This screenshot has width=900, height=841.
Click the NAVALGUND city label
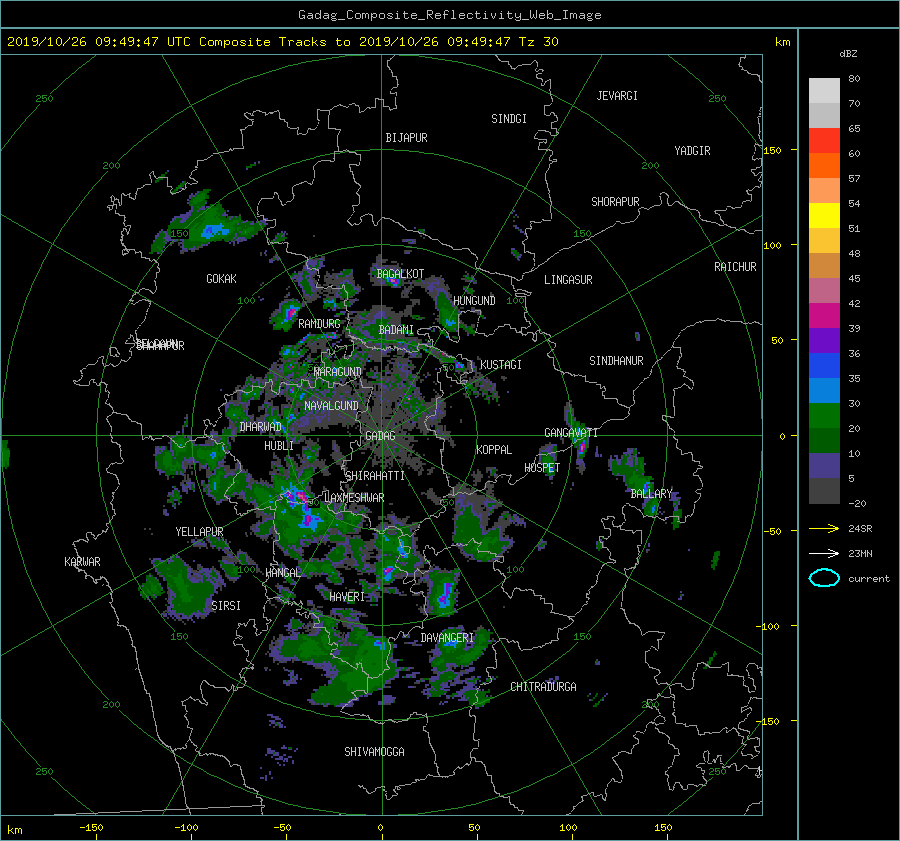(331, 406)
